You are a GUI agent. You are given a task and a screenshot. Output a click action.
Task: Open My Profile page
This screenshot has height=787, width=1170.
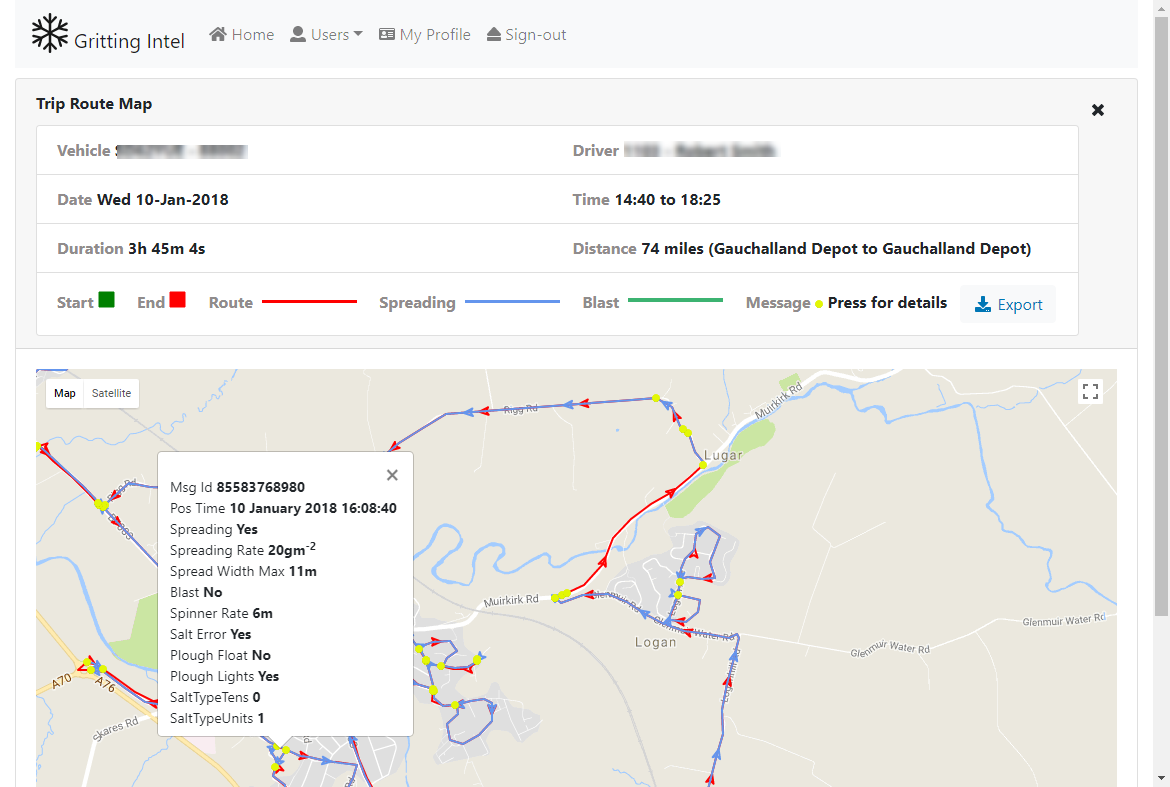[x=424, y=35]
